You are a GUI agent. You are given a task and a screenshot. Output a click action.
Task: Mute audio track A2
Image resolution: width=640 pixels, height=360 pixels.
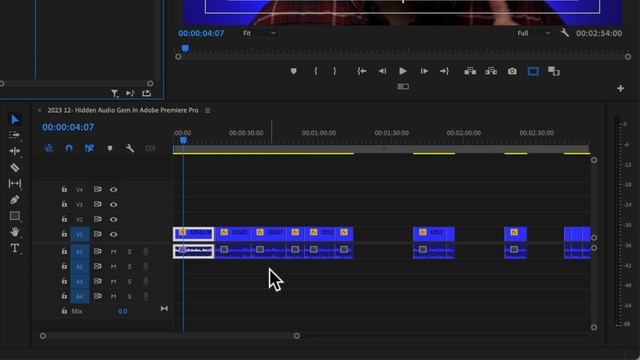pos(113,267)
